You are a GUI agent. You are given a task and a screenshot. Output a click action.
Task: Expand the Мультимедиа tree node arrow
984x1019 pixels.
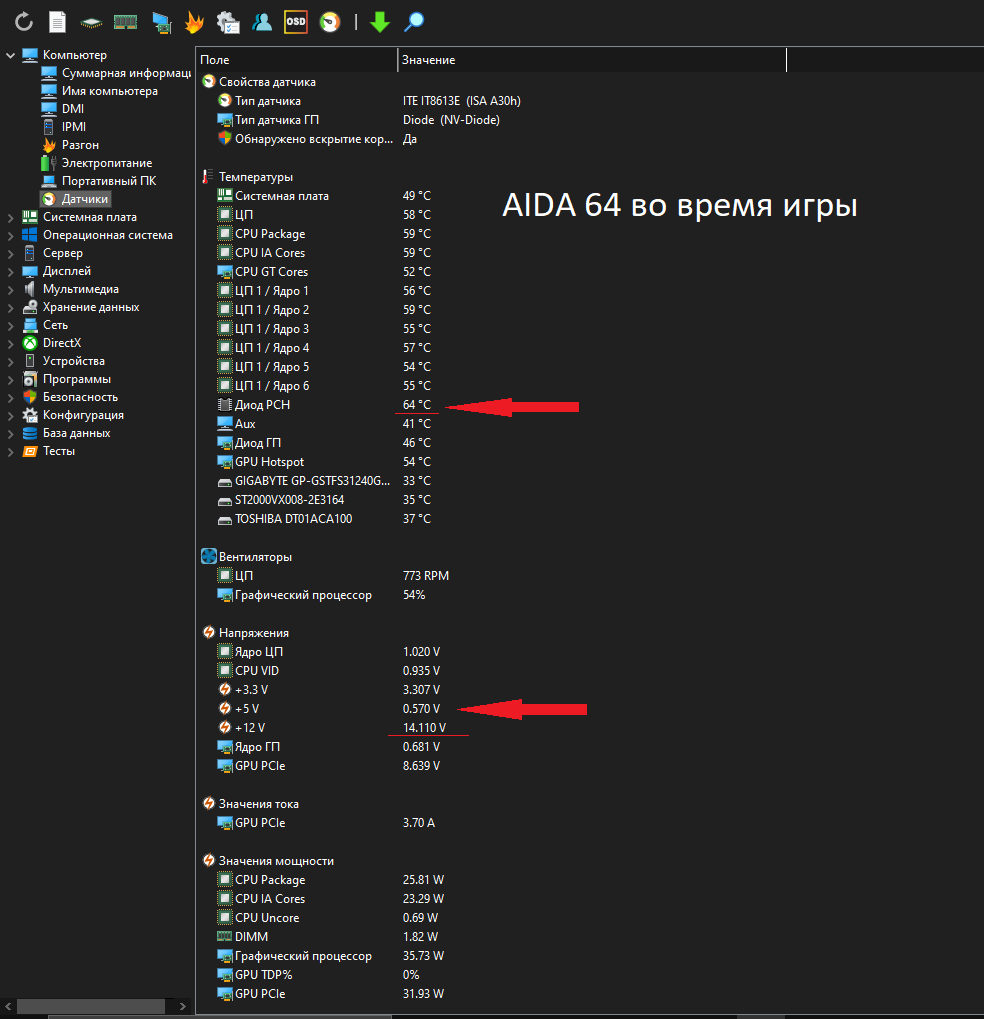[x=10, y=290]
